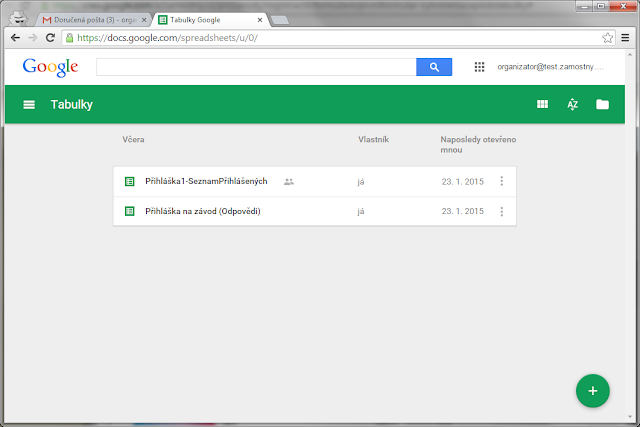Open the Chrome menu button
Viewport: 640px width, 427px height.
point(625,38)
